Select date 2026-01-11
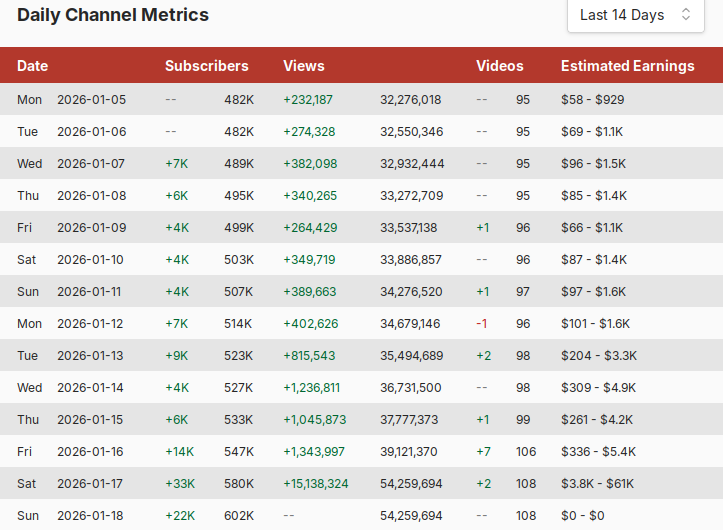Image resolution: width=723 pixels, height=530 pixels. (x=89, y=292)
